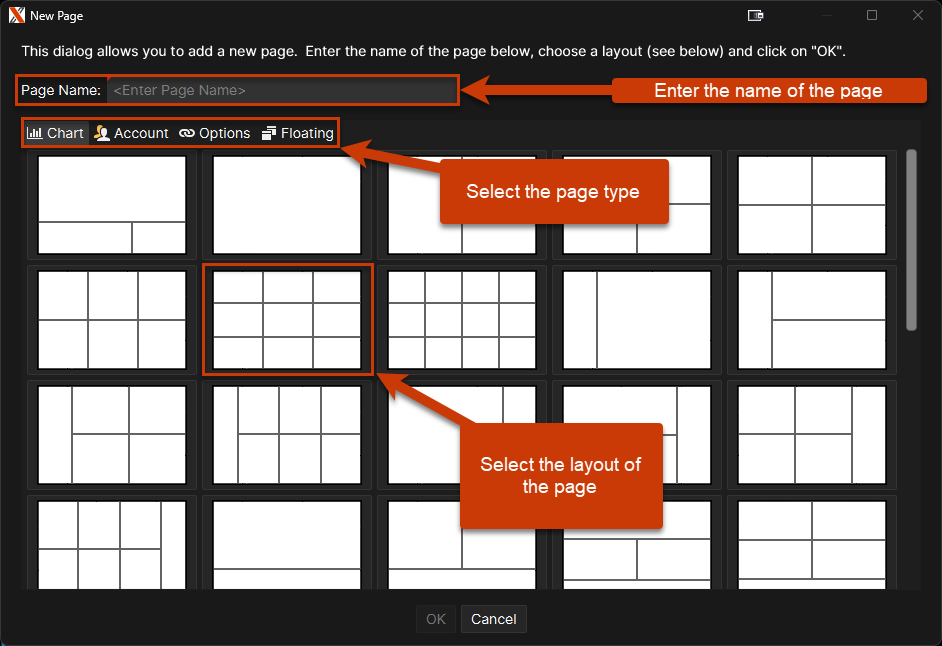This screenshot has height=646, width=942.
Task: Click the window docking icon in title bar
Action: [x=756, y=16]
